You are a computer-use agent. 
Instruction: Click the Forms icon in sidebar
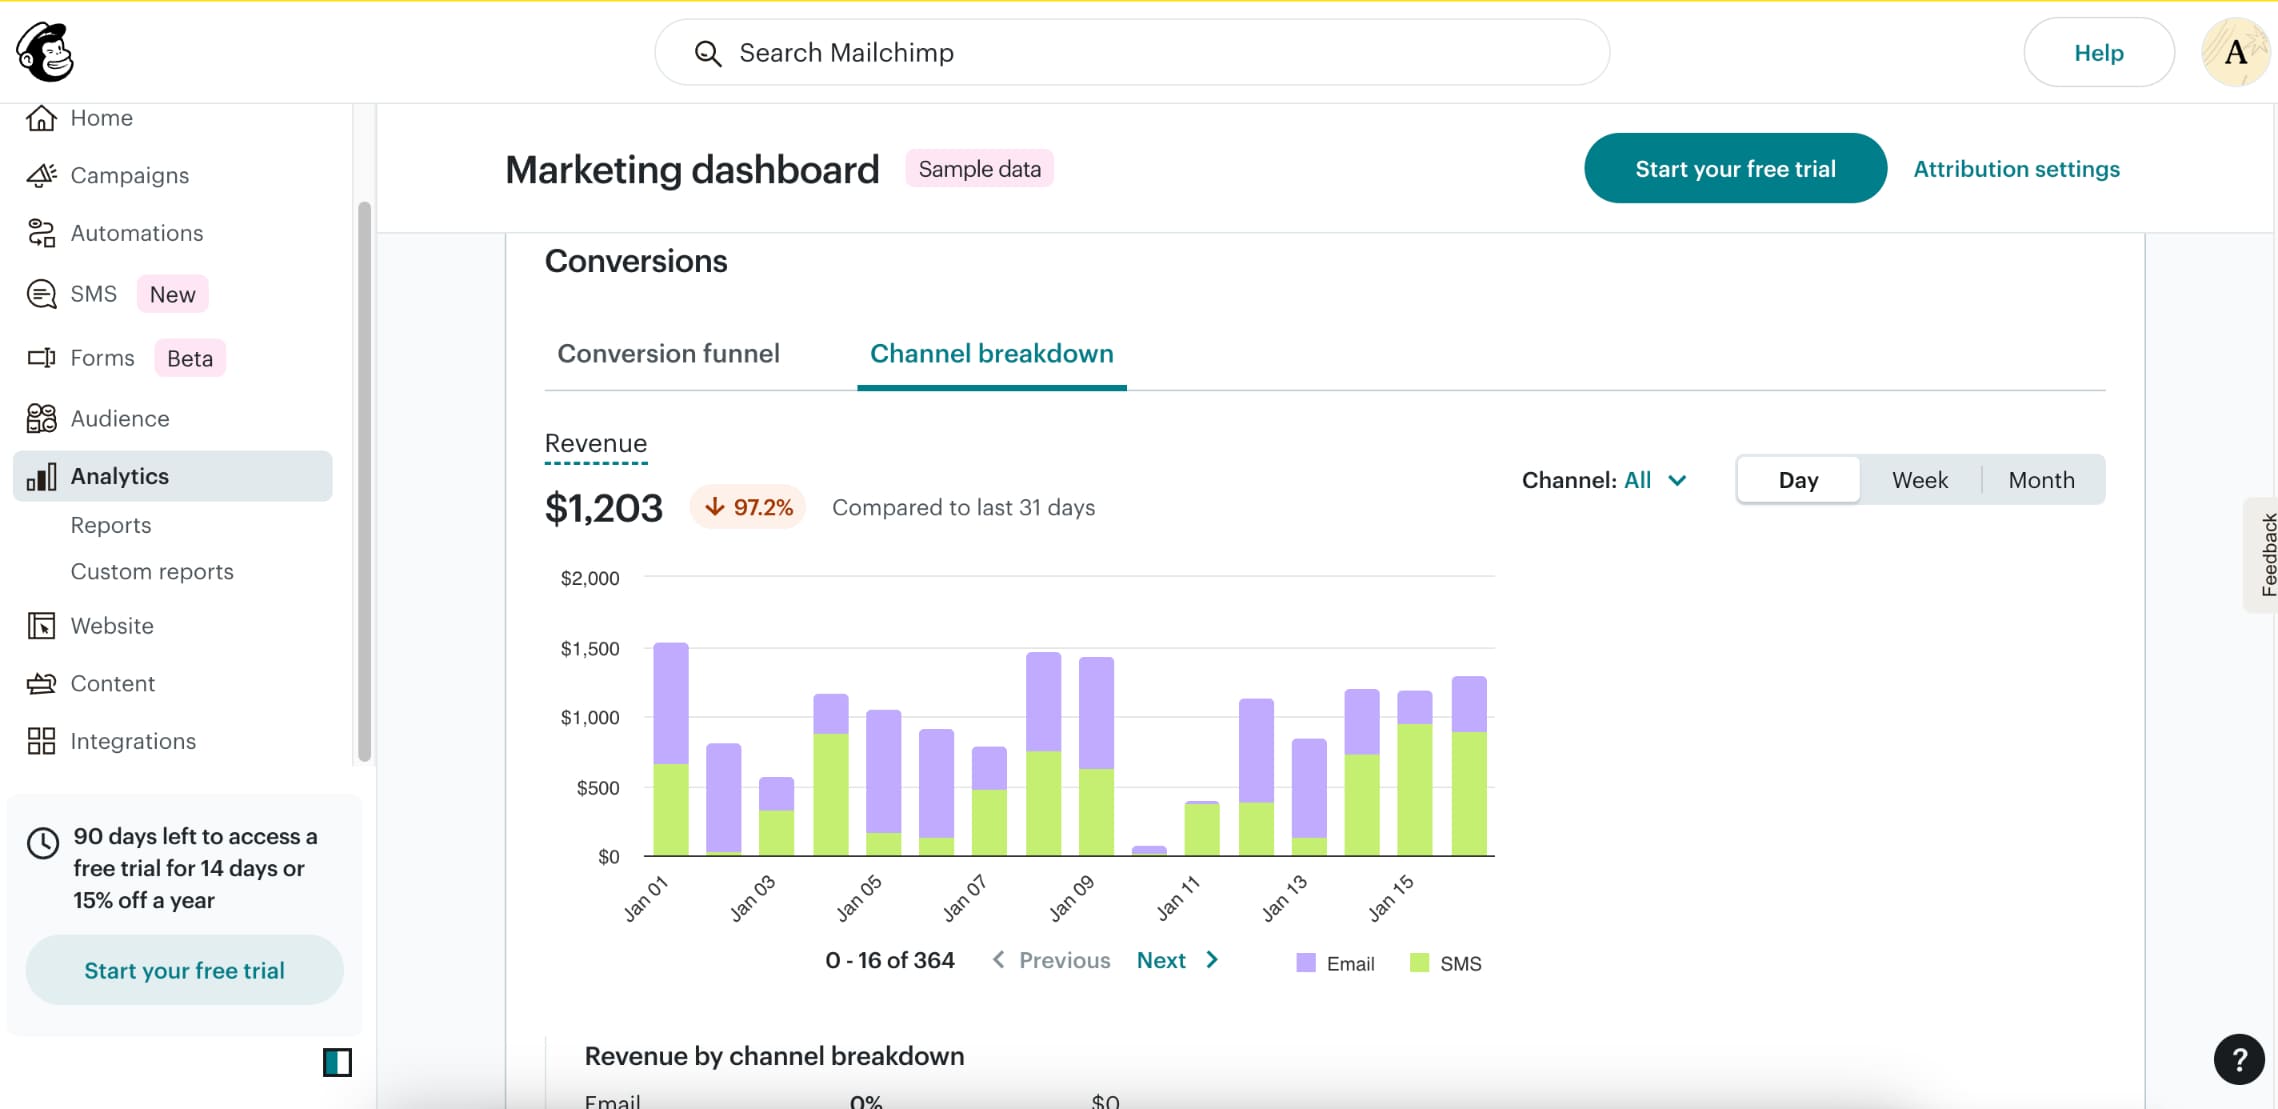41,358
